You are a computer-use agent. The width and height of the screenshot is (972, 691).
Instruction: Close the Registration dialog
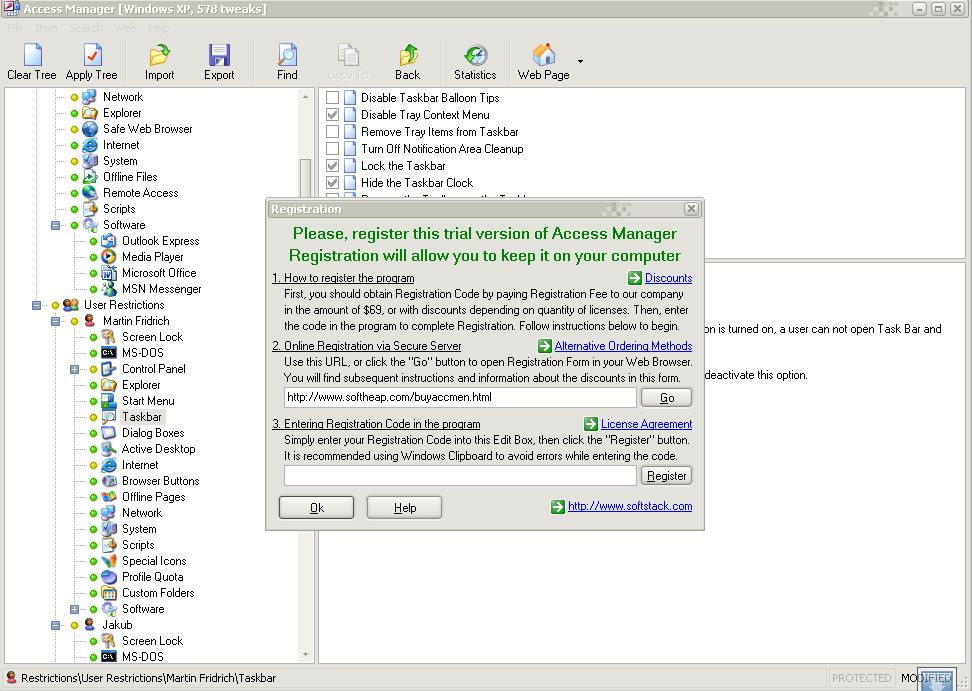coord(691,209)
